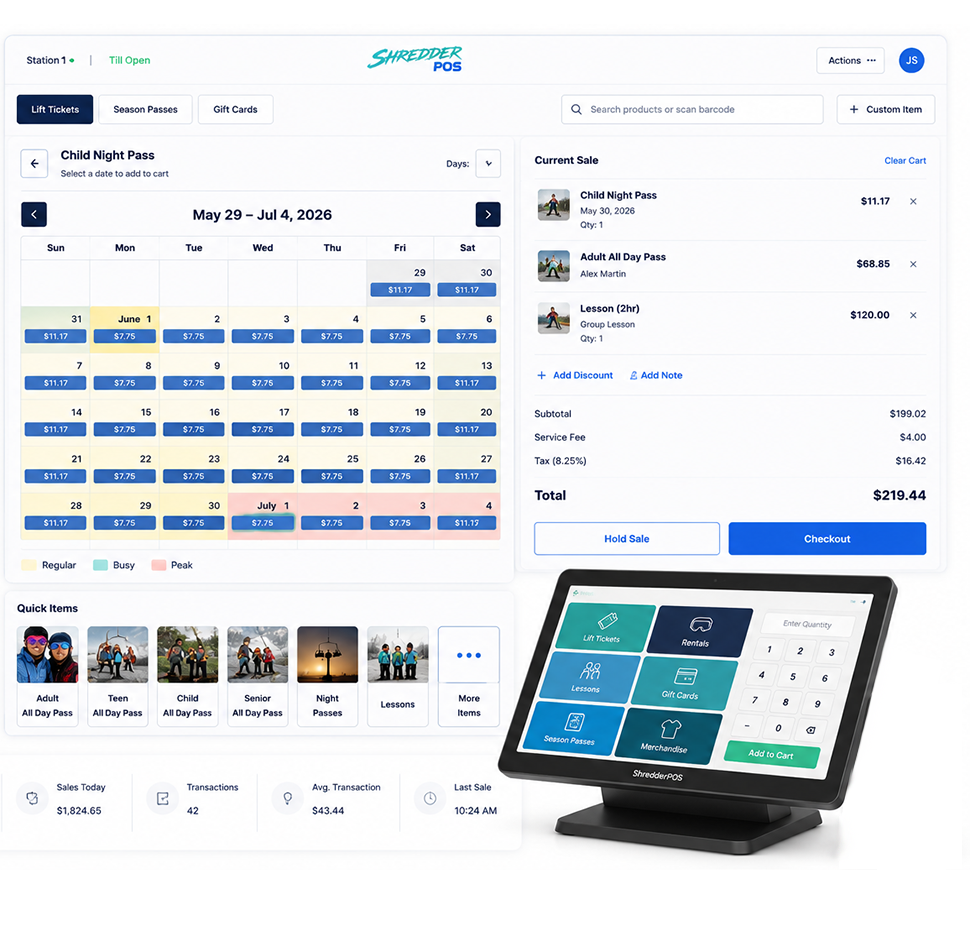Proceed to Checkout

tap(827, 539)
